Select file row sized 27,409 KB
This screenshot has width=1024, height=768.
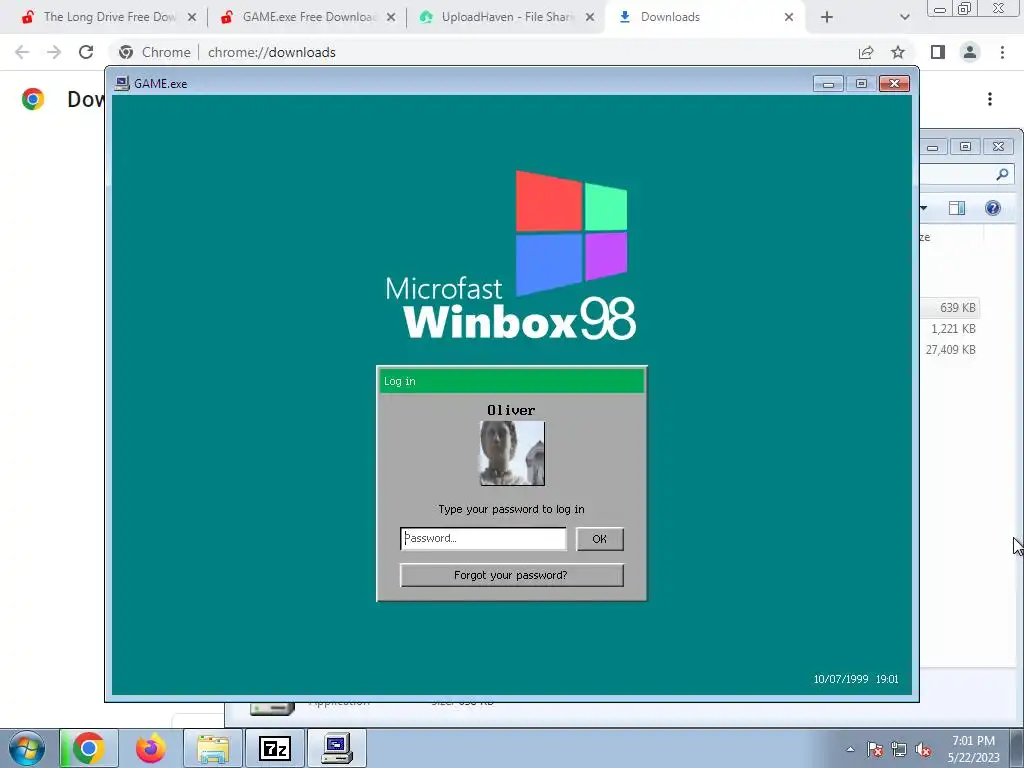950,349
